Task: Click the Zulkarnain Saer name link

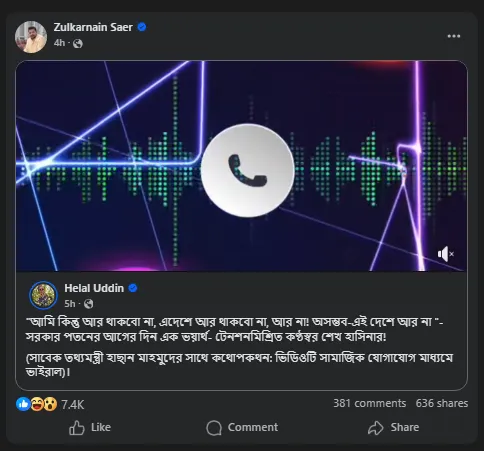Action: coord(93,27)
